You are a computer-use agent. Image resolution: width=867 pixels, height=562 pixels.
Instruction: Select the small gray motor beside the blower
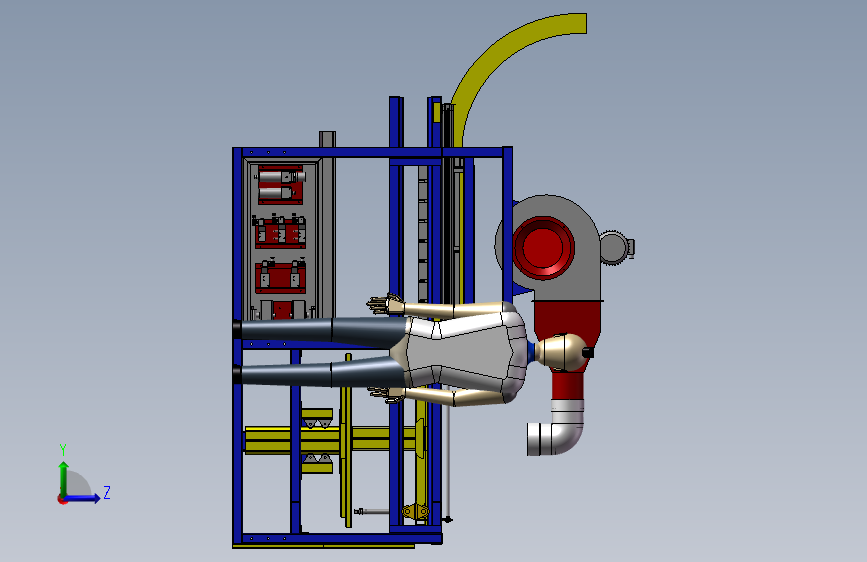pyautogui.click(x=616, y=247)
